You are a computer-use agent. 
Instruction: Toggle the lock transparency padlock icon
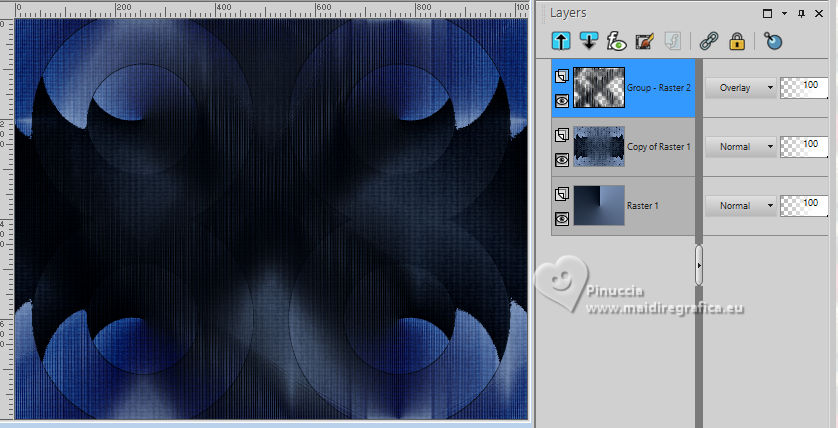737,41
